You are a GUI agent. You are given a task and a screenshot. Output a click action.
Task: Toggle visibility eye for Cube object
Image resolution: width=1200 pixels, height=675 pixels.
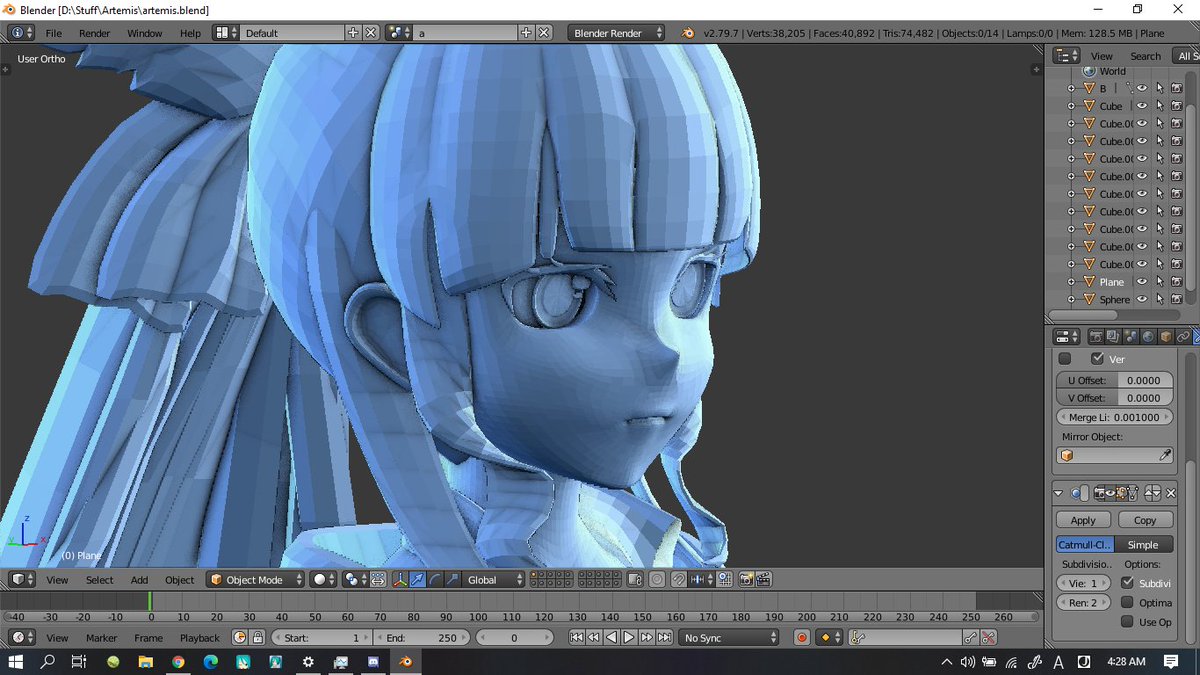point(1141,106)
